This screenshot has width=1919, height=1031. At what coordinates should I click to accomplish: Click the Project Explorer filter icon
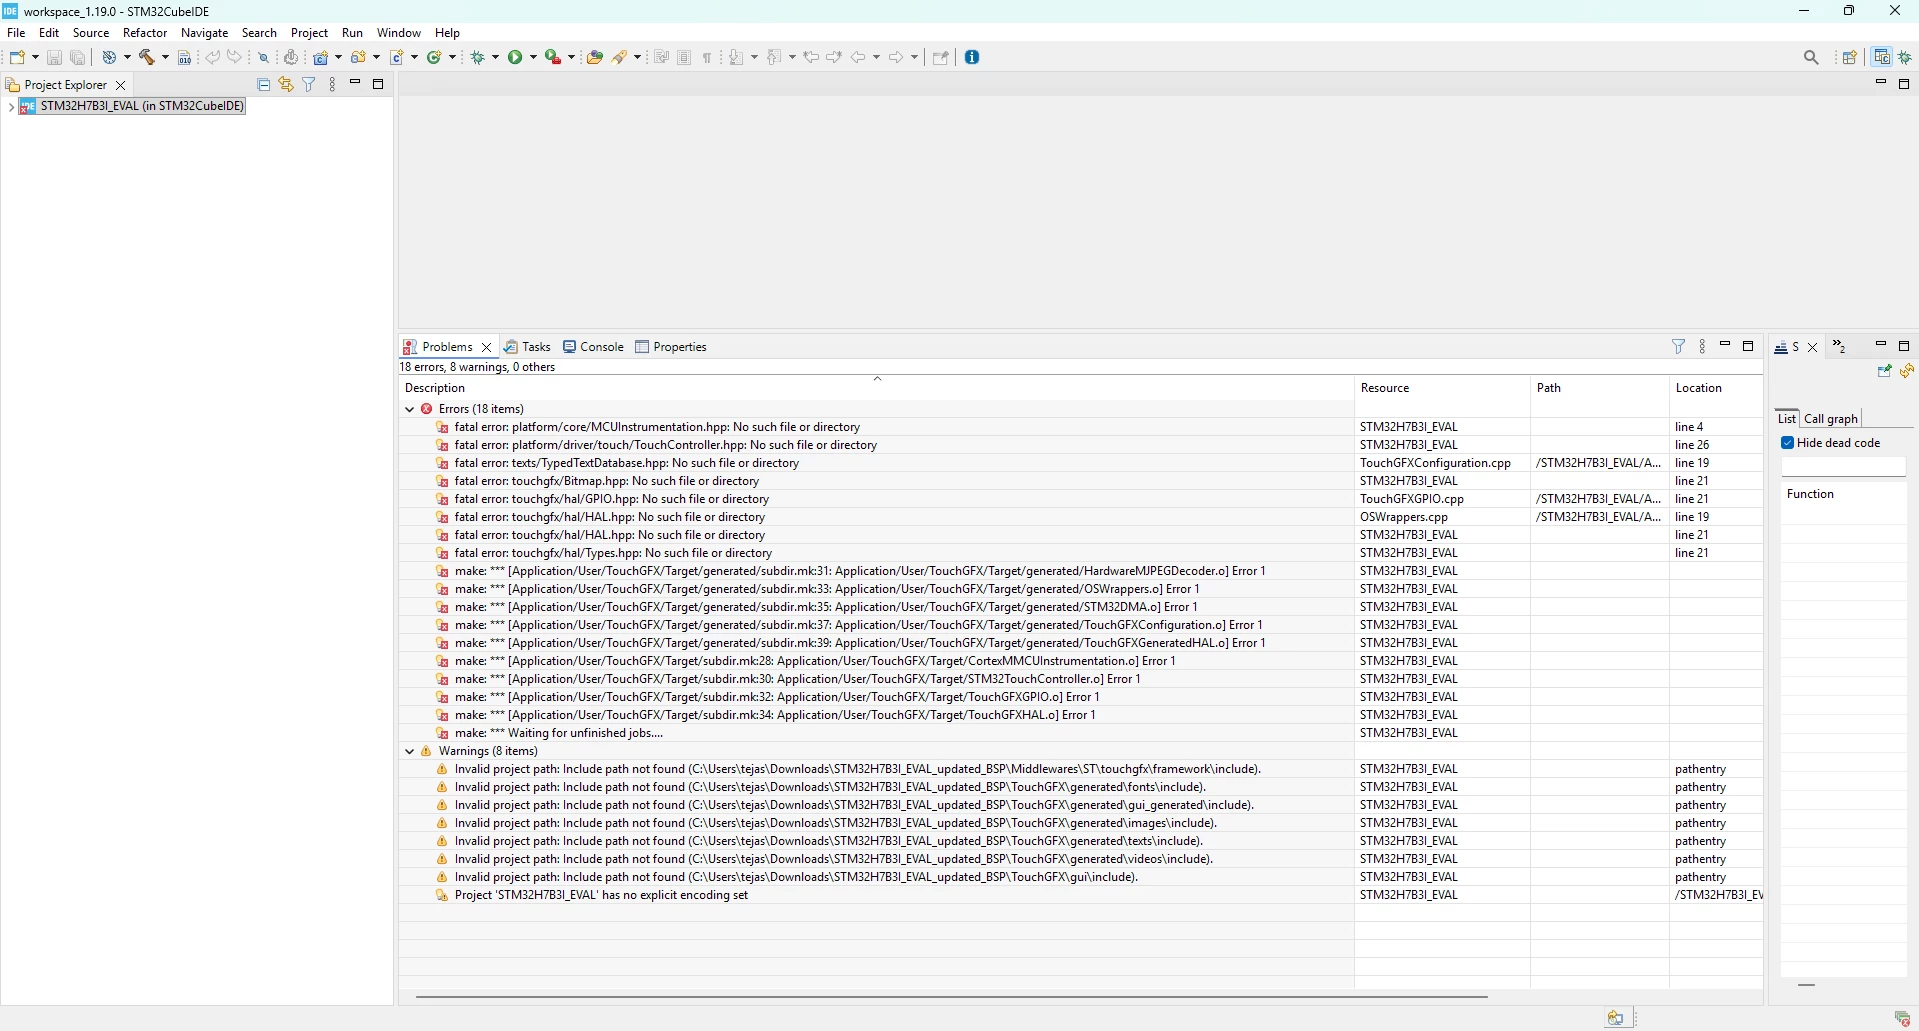(x=309, y=85)
